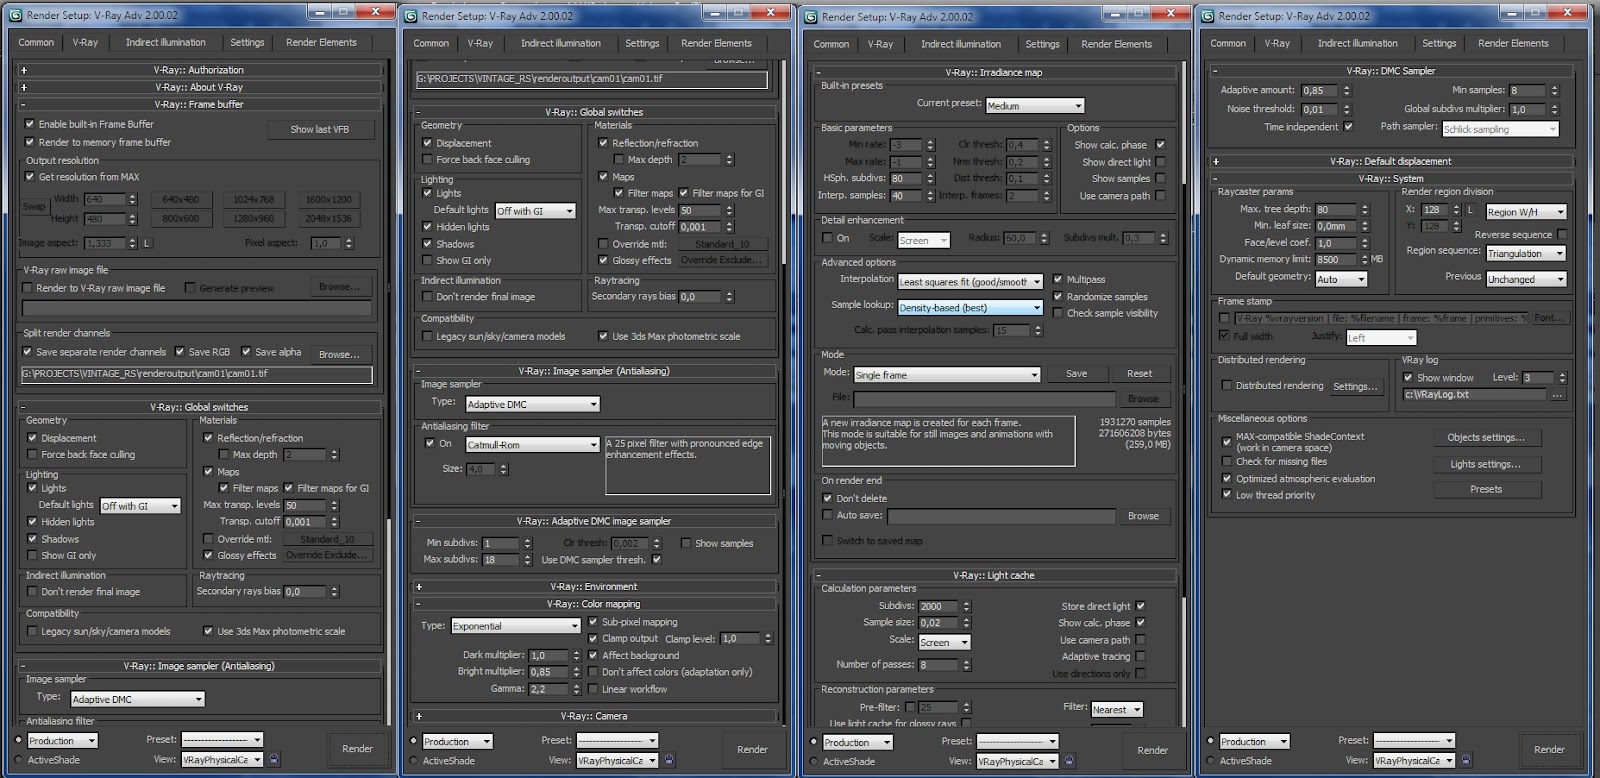Open the Default geometry Auto dropdown
Screen dimensions: 1600x778
(x=1341, y=279)
